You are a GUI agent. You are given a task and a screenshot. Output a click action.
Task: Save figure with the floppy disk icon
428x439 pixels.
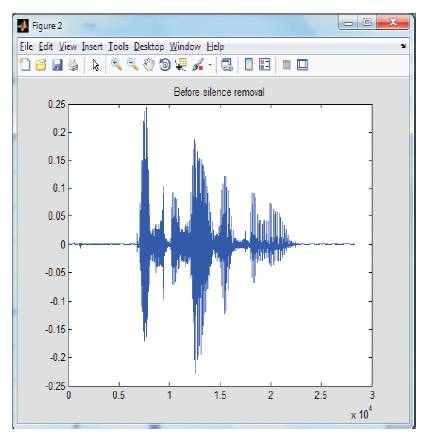57,65
